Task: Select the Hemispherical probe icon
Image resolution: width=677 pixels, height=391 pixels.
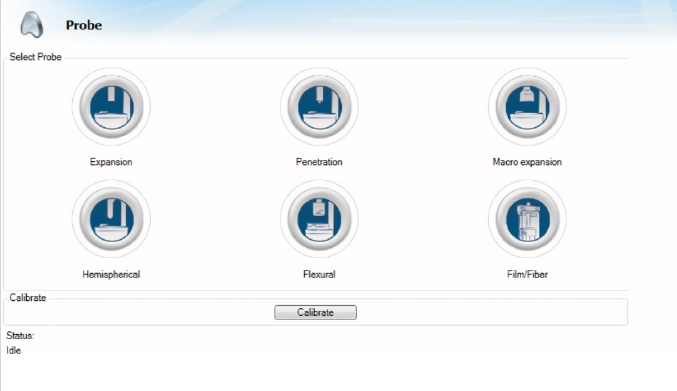Action: (x=111, y=219)
